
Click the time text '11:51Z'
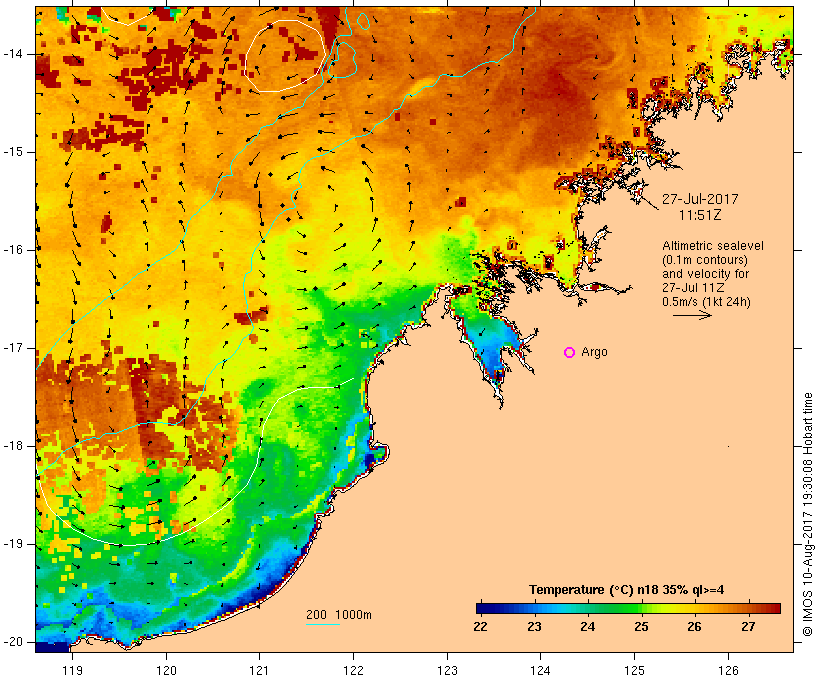pyautogui.click(x=700, y=215)
